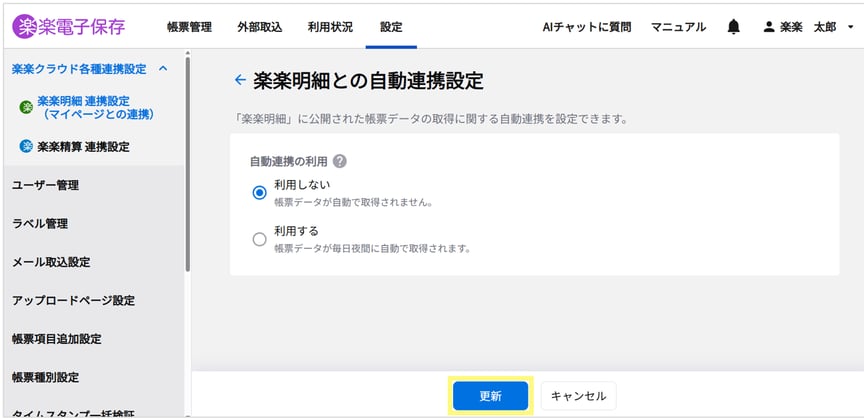
Task: Click the user profile silhouette icon
Action: click(769, 27)
